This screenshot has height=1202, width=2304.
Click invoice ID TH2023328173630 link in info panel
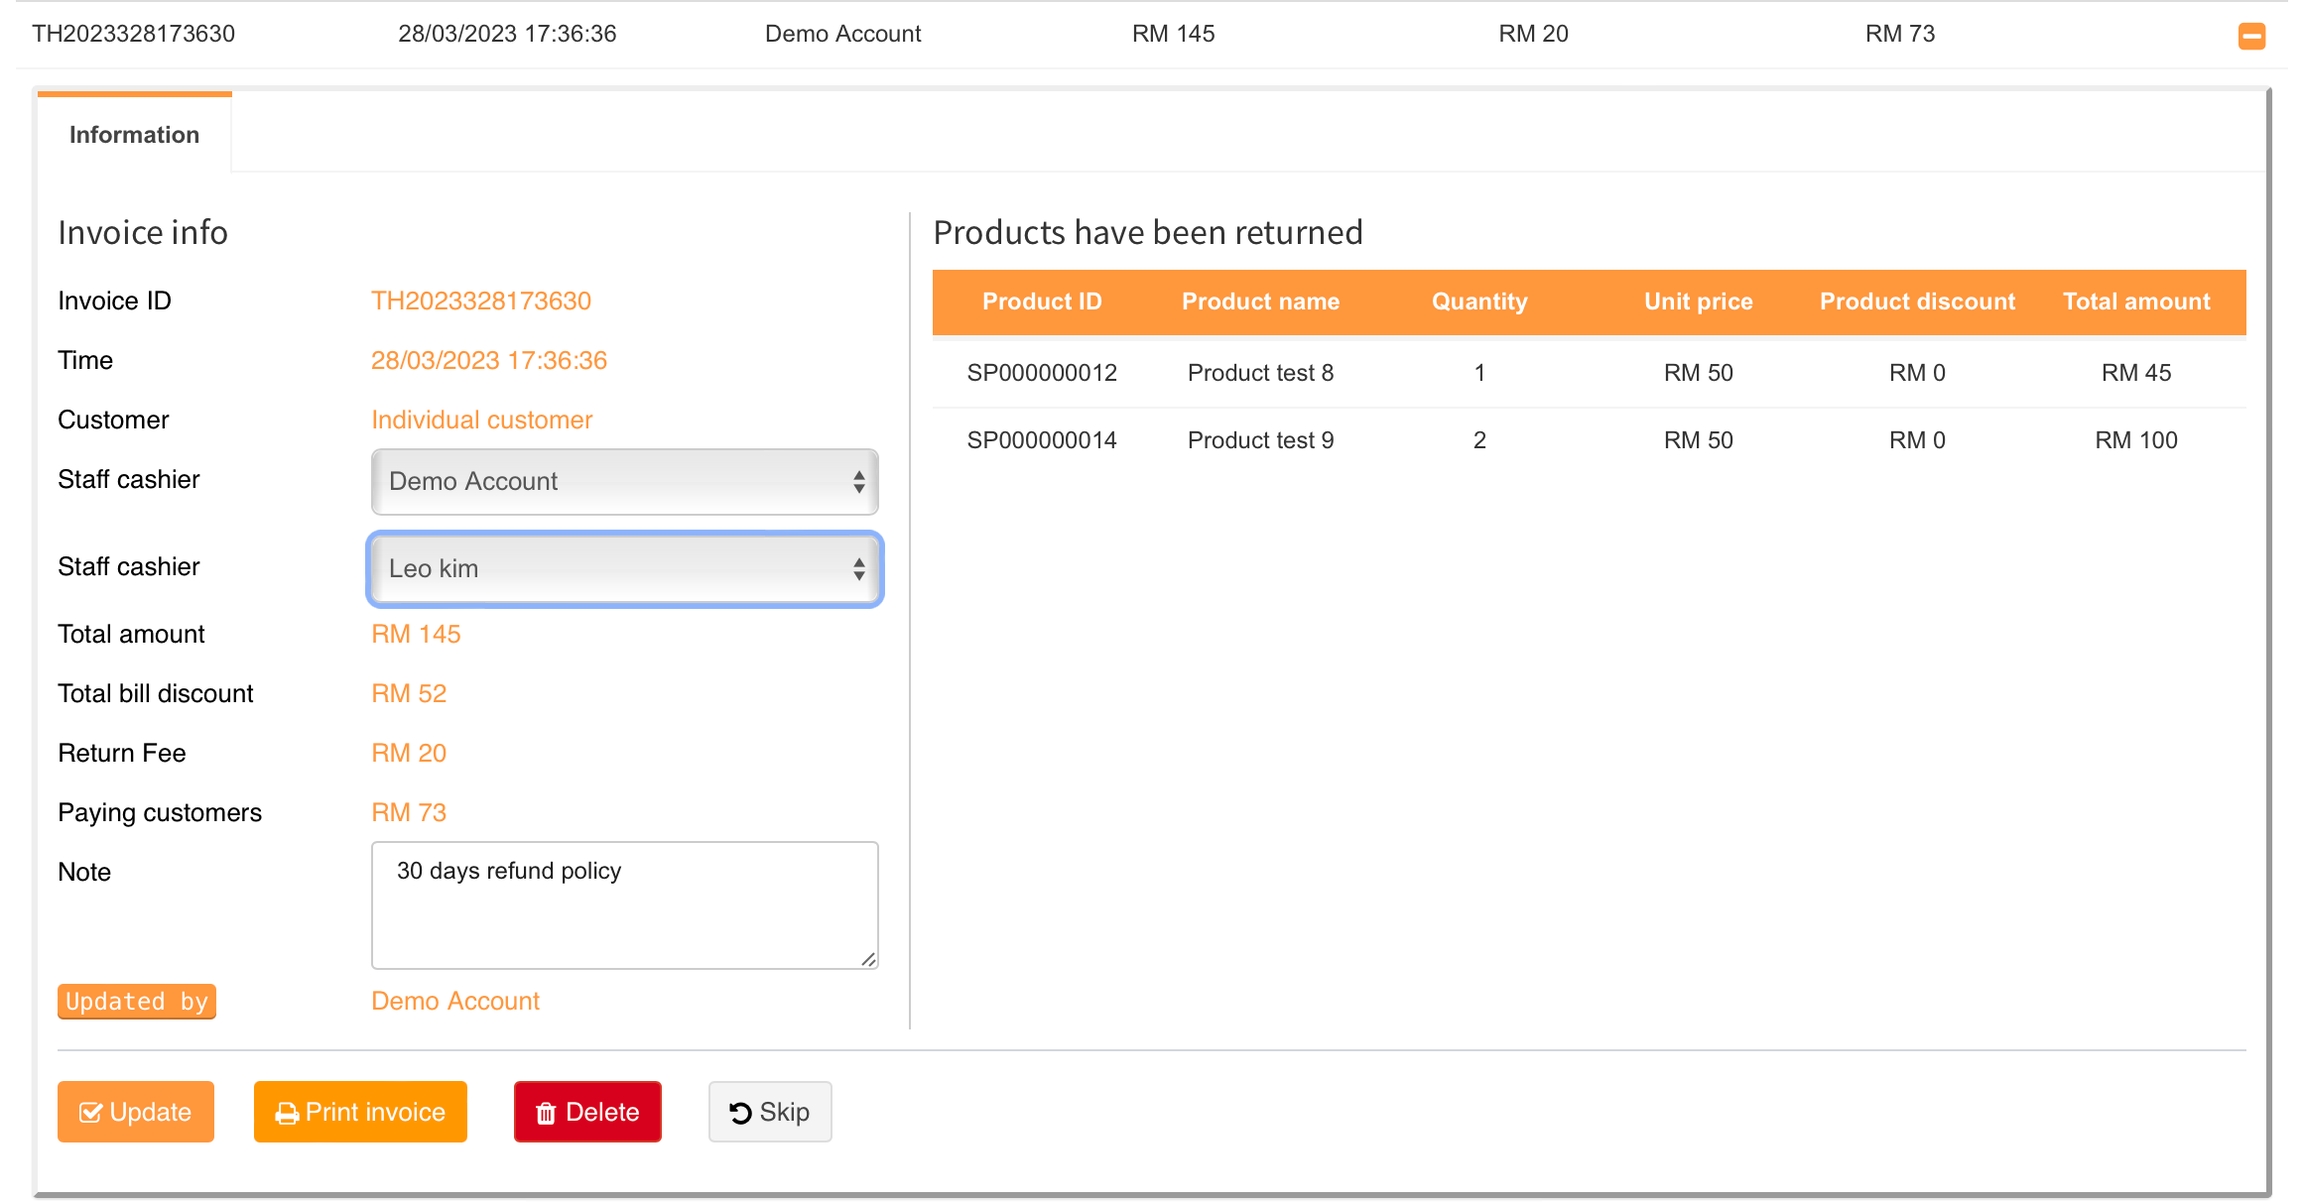[480, 301]
